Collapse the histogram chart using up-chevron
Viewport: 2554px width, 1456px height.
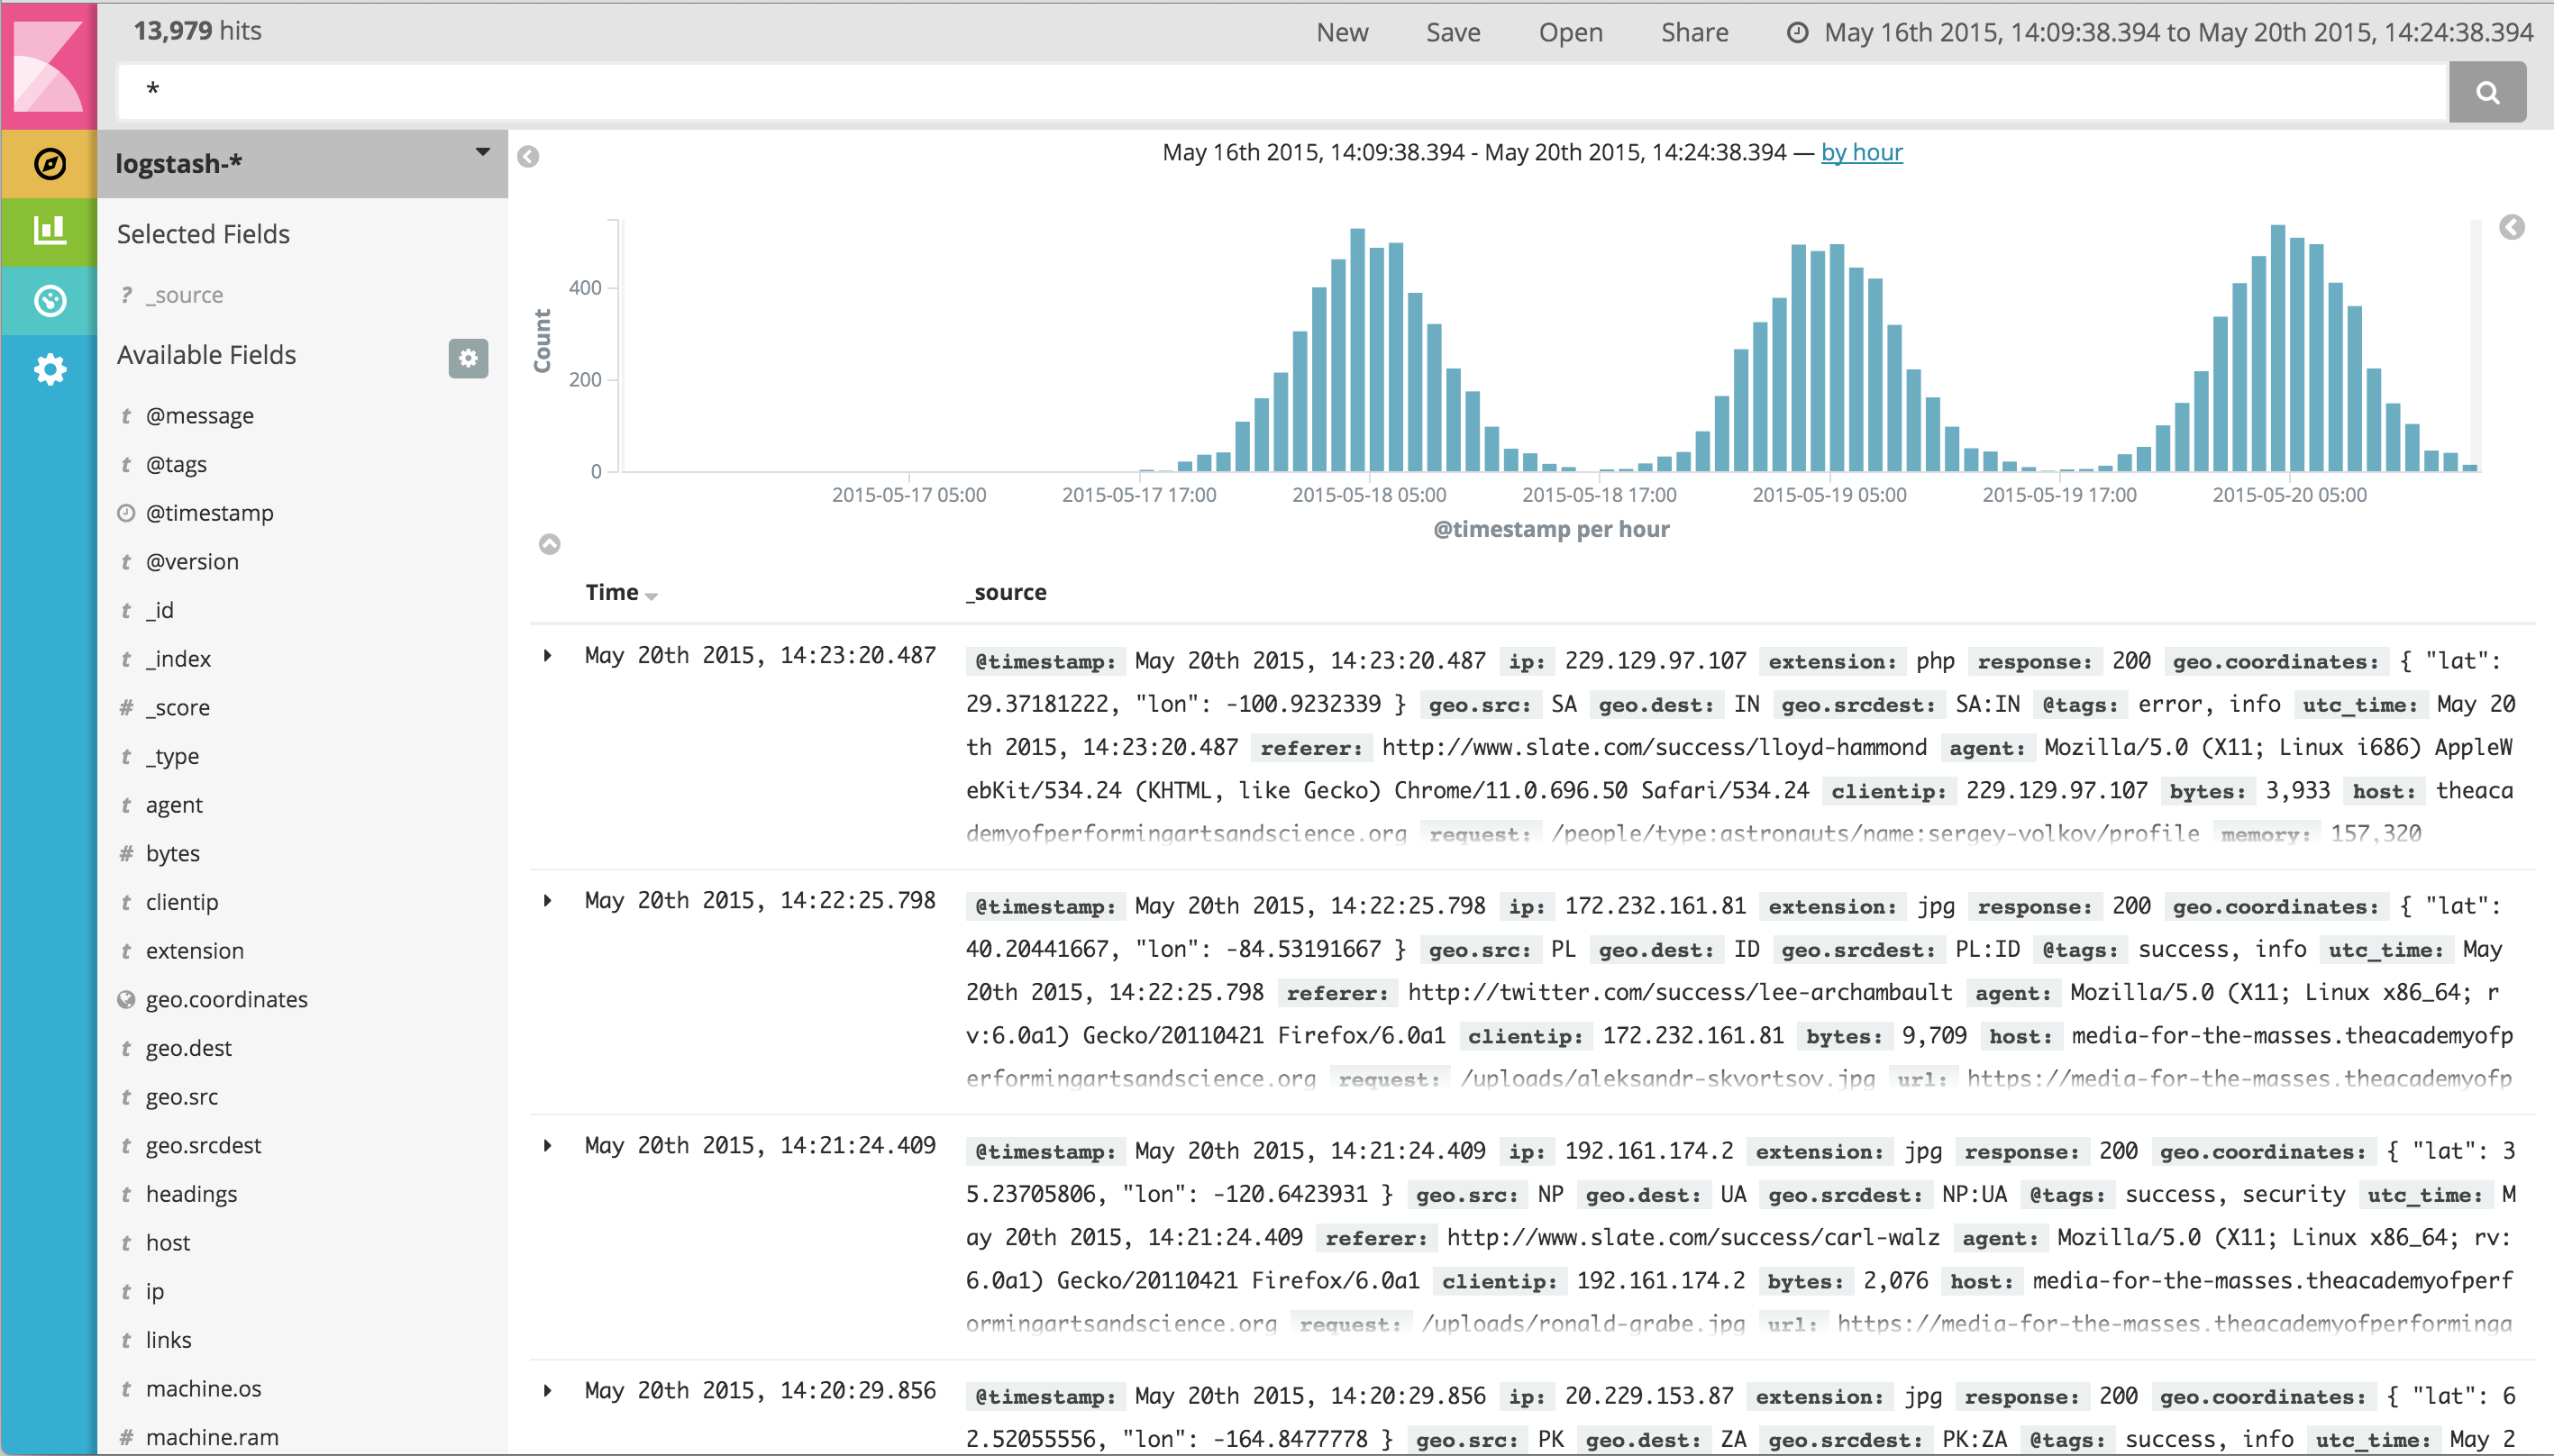tap(549, 544)
